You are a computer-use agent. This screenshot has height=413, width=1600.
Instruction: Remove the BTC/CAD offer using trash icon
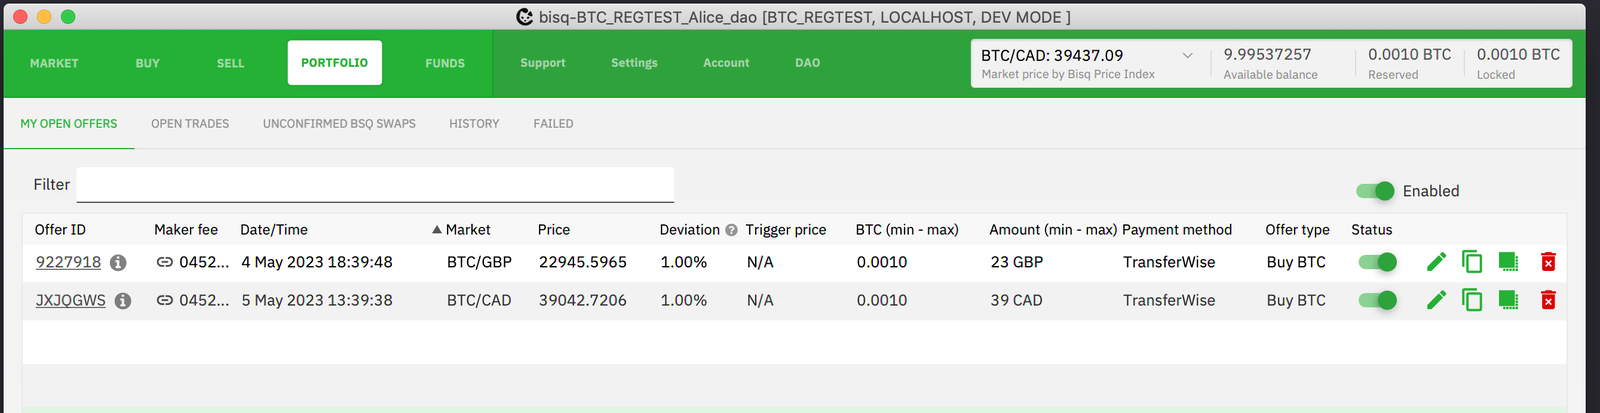click(x=1548, y=300)
